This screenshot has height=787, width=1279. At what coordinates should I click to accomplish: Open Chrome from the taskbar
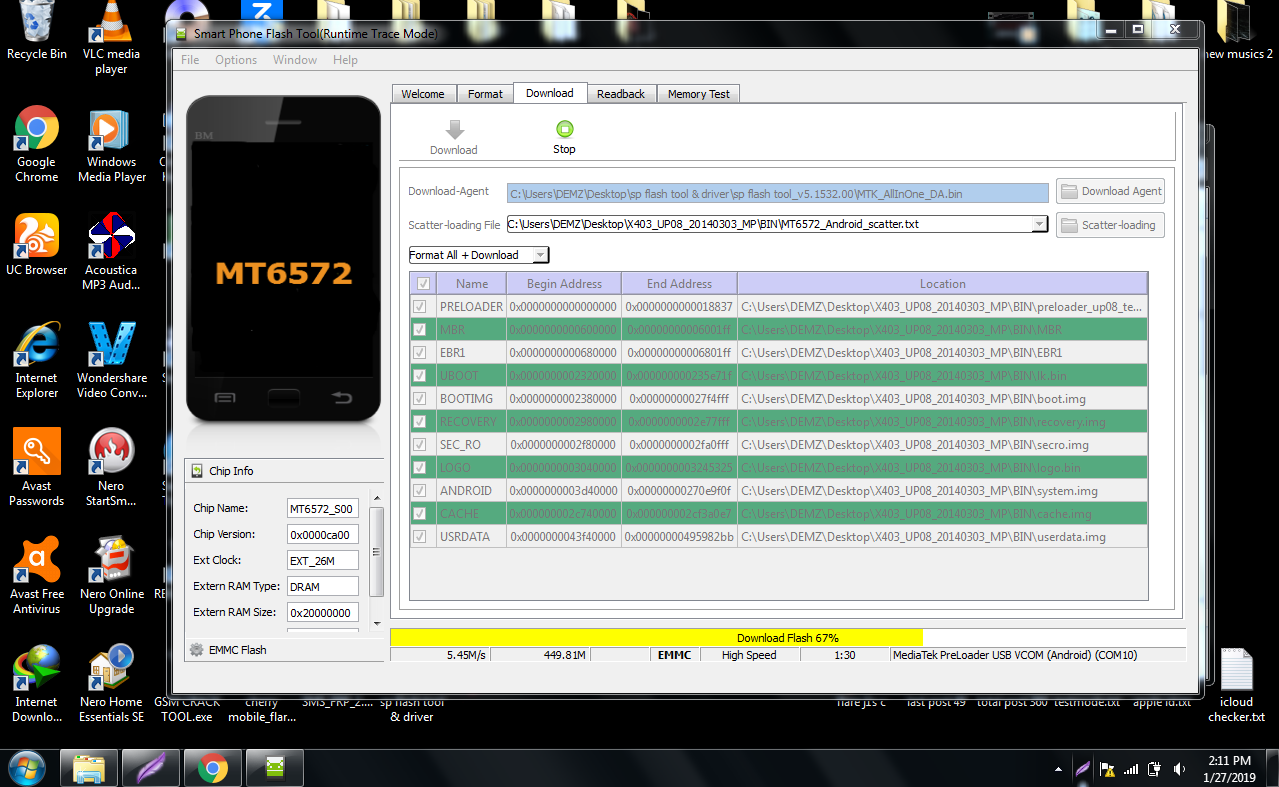click(x=211, y=768)
